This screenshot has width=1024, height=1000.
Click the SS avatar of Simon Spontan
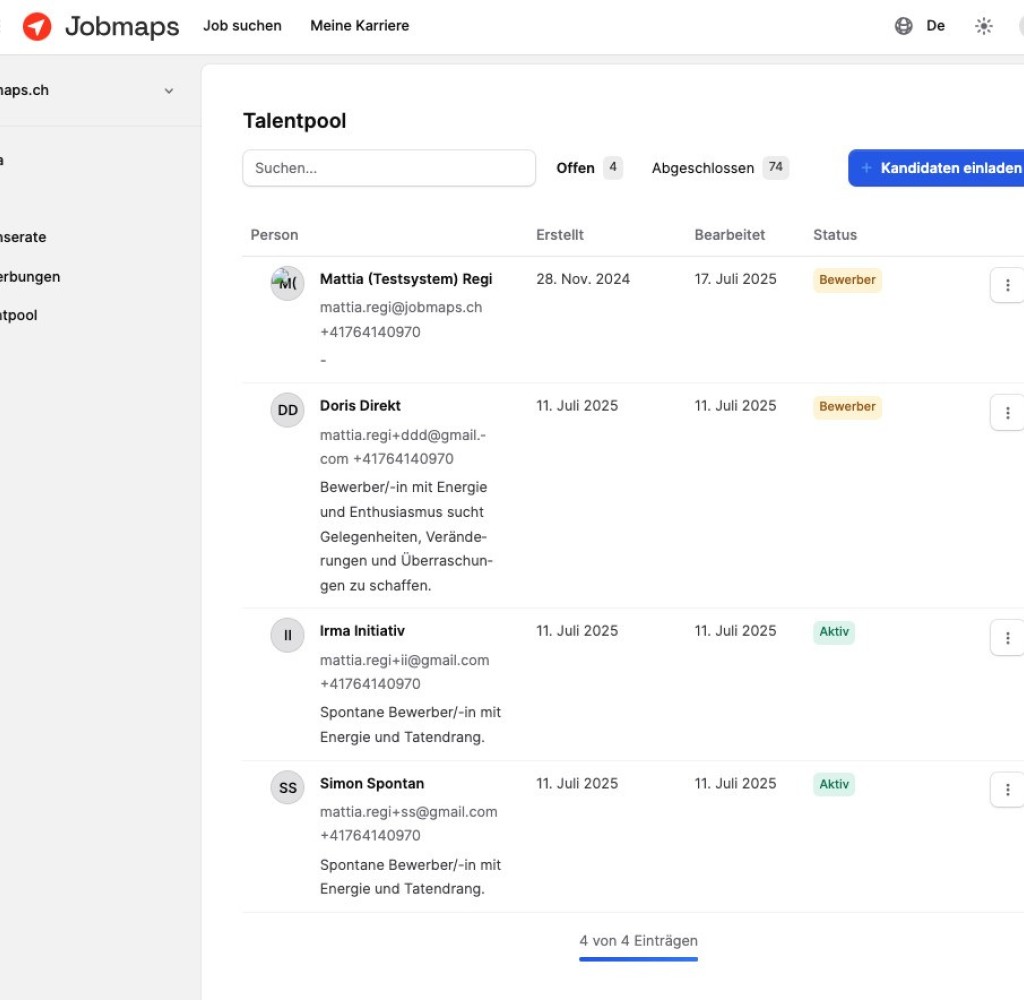(287, 787)
